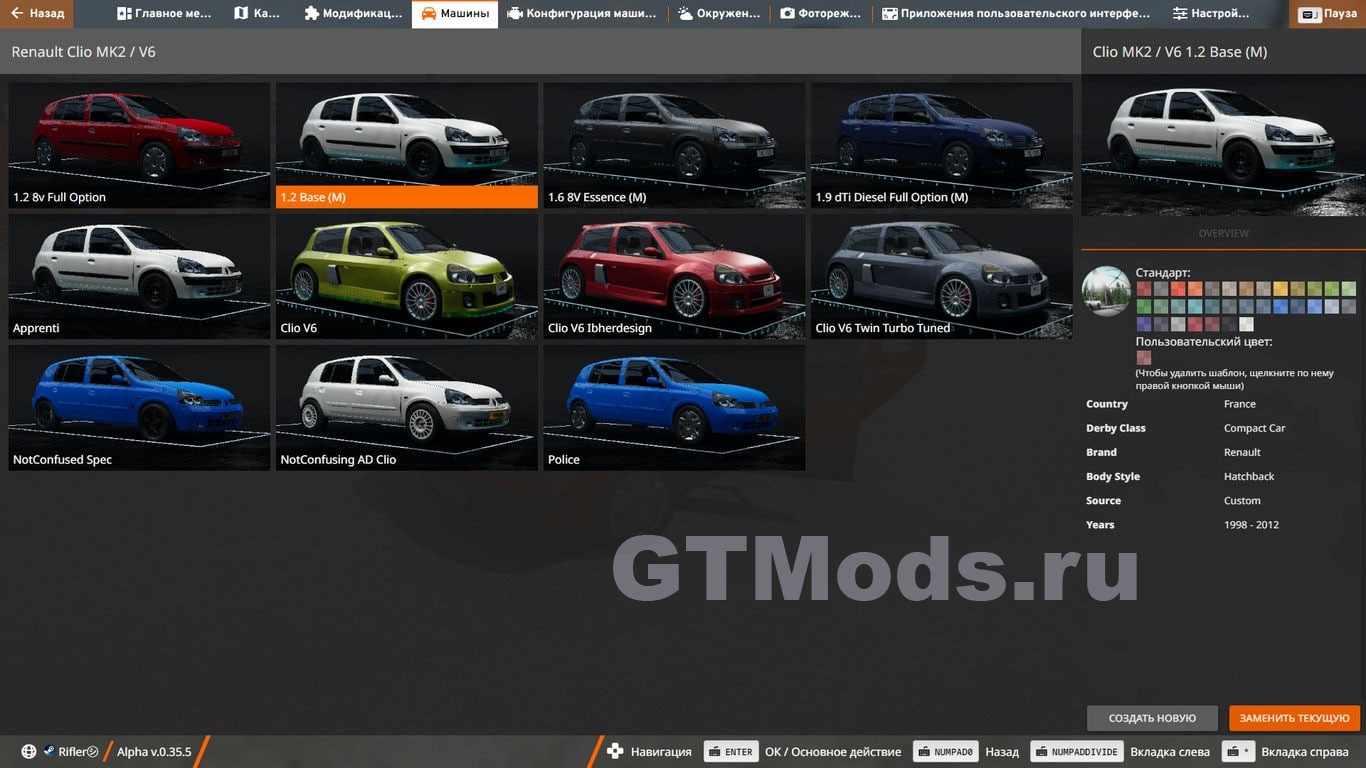Open the Настройки tab with sliders icon
Image resolution: width=1366 pixels, height=768 pixels.
coord(1211,14)
